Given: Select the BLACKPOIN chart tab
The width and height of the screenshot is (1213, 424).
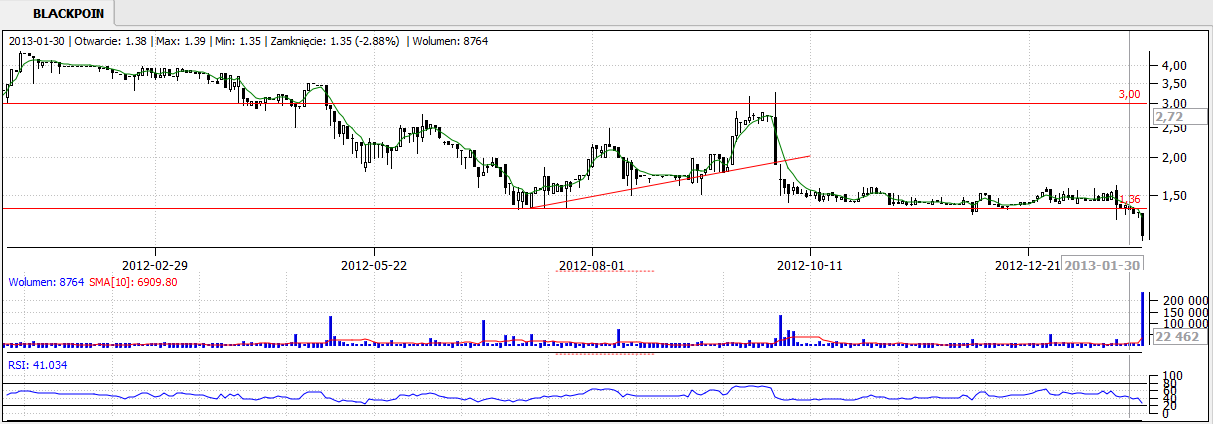Looking at the screenshot, I should point(60,14).
